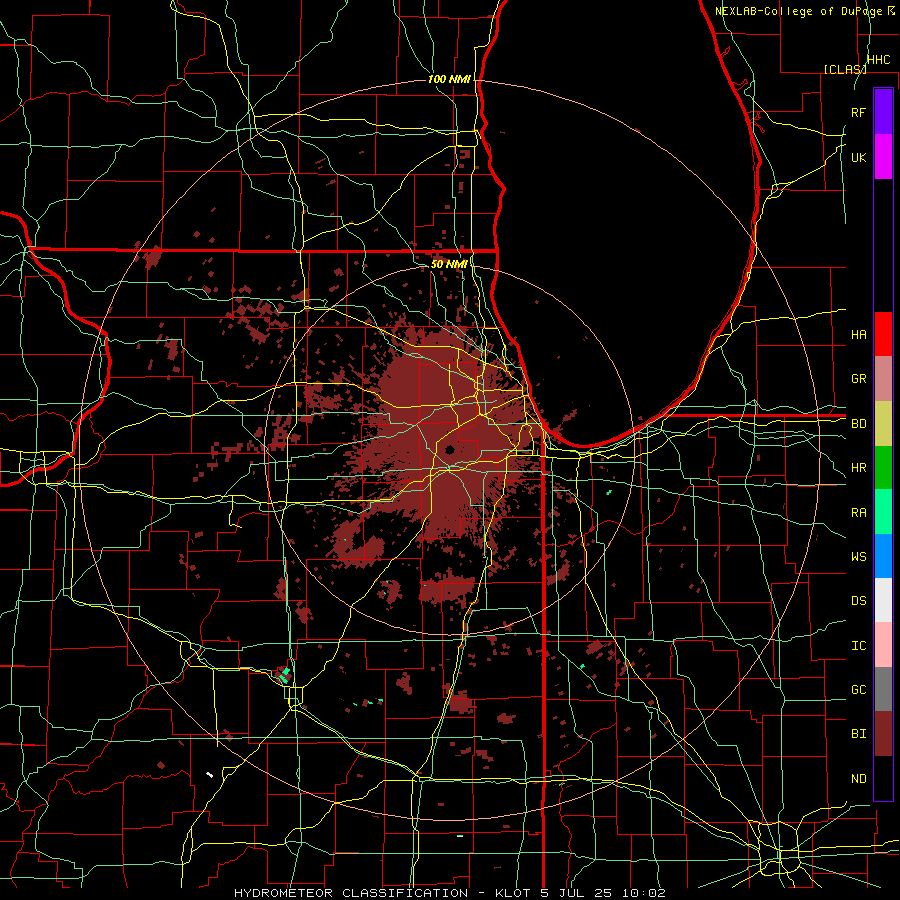The image size is (900, 900).
Task: Click the HR green legend swatch
Action: click(x=883, y=468)
